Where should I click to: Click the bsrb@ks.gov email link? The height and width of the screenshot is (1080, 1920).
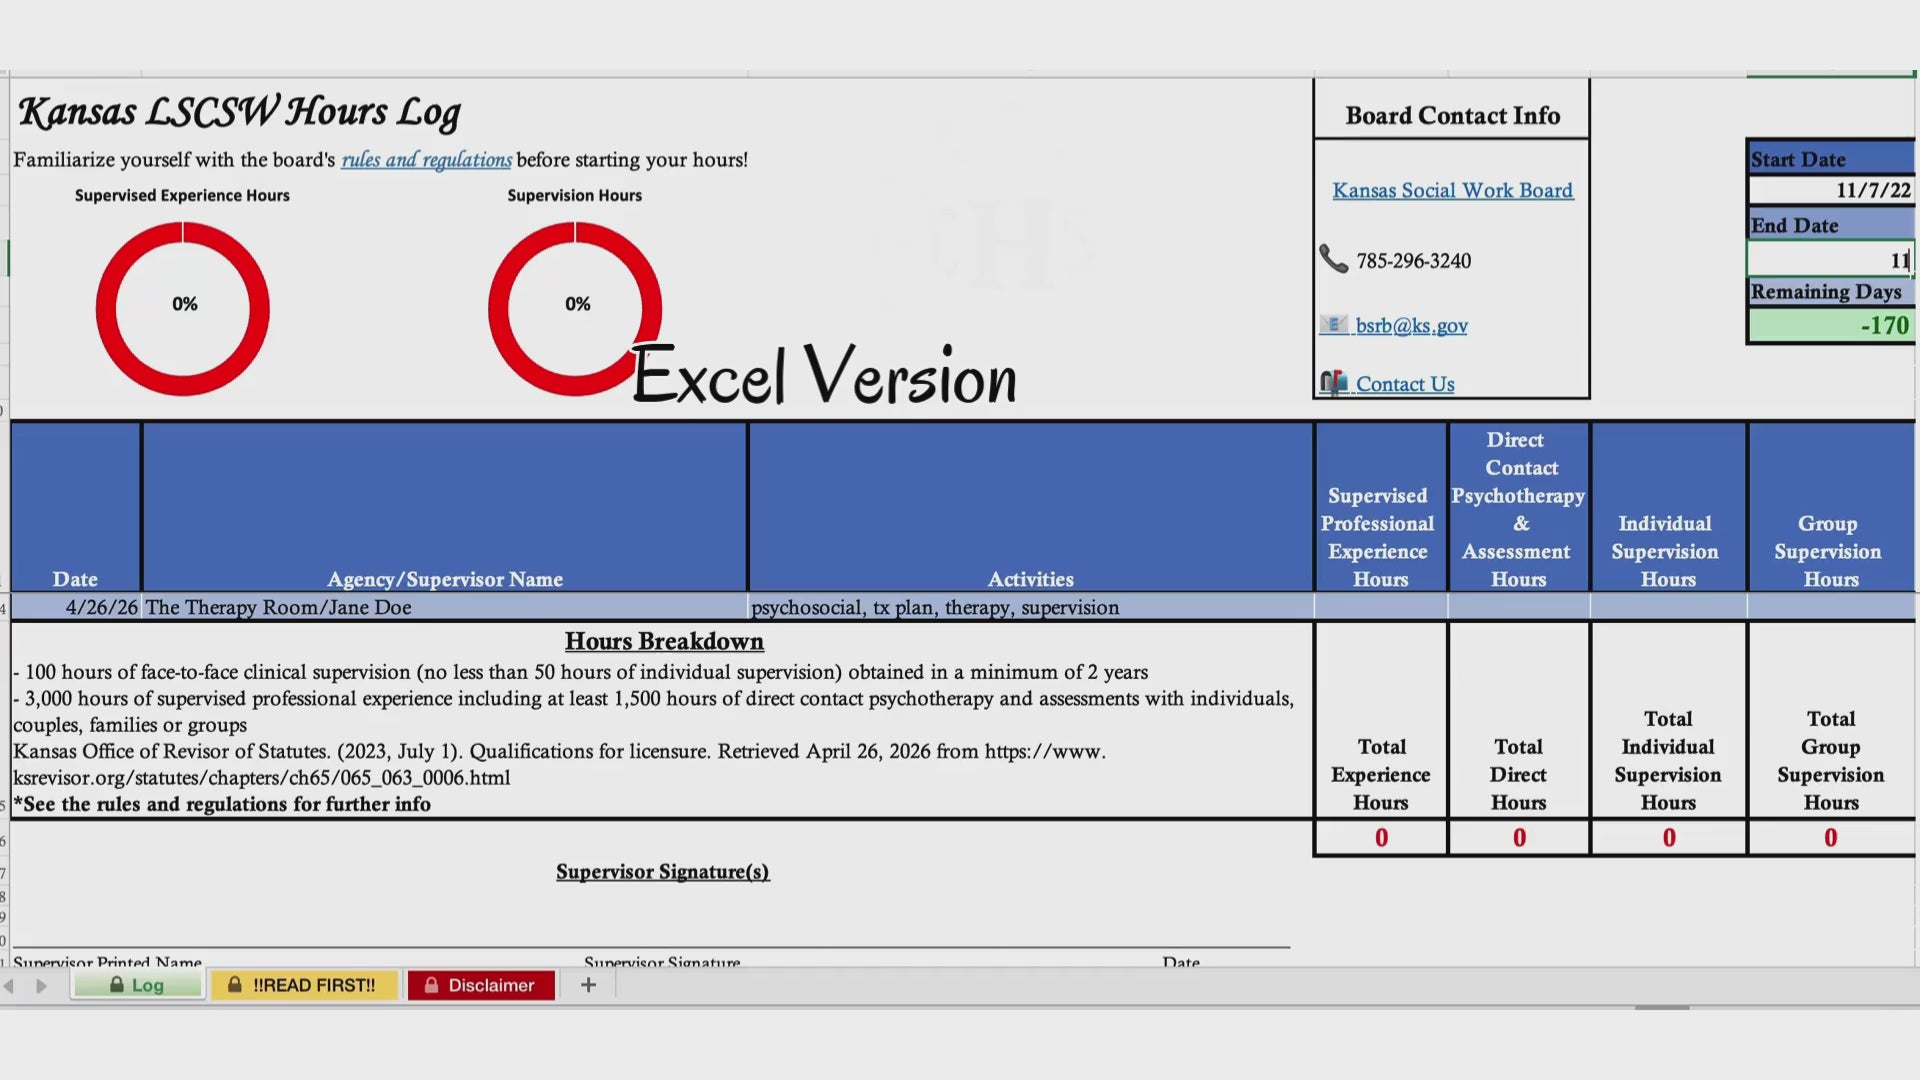tap(1411, 326)
